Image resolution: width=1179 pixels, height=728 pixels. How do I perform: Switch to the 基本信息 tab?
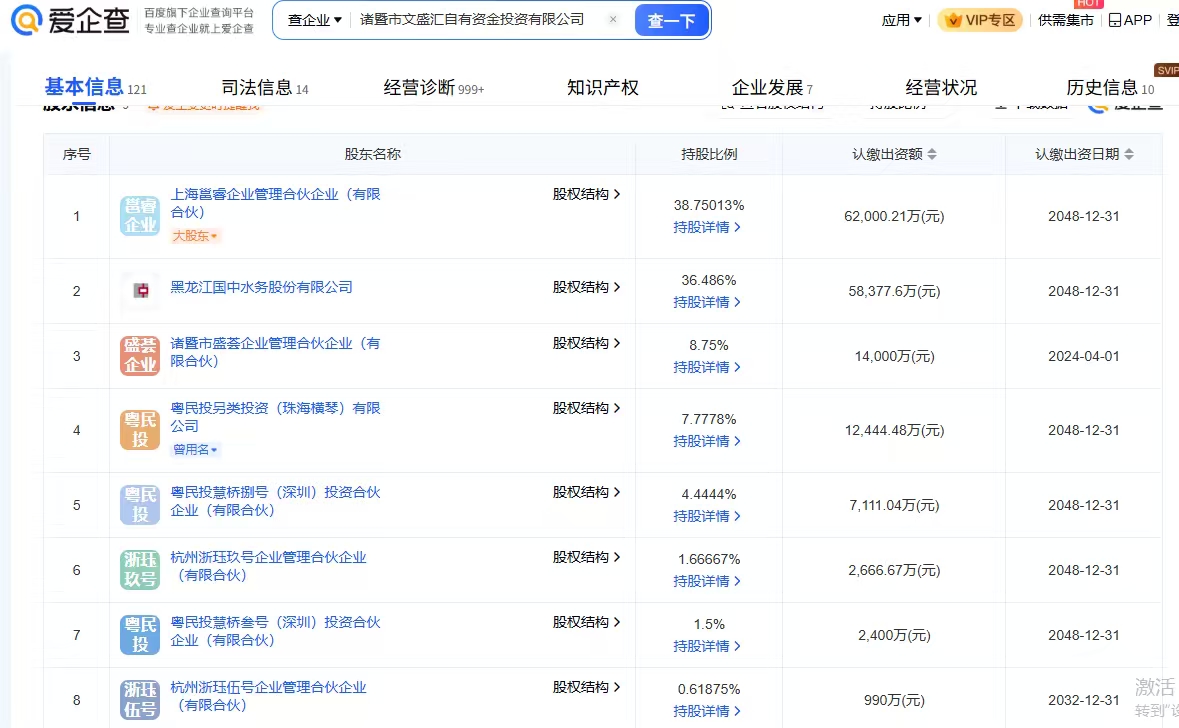click(x=95, y=87)
